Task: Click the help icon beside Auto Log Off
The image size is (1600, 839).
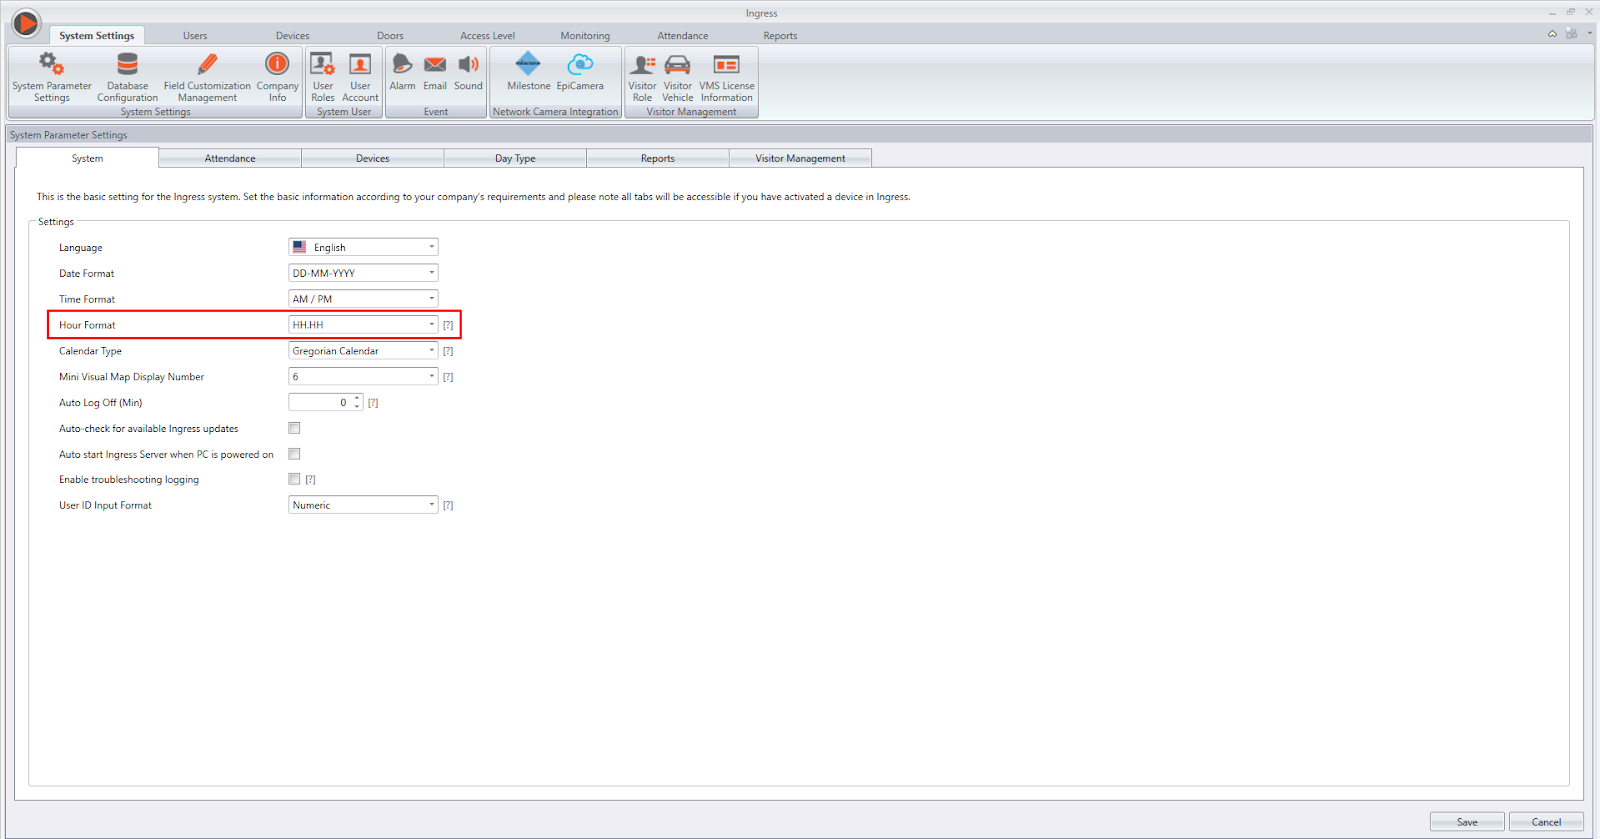Action: [373, 403]
